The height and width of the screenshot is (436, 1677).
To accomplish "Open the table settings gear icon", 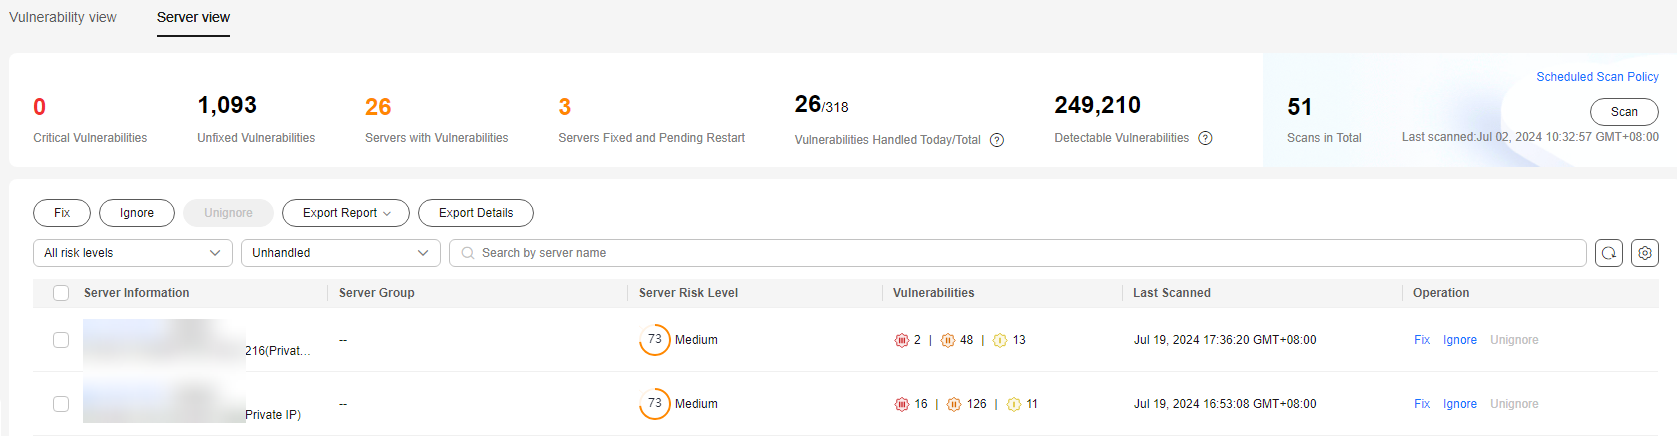I will 1645,253.
